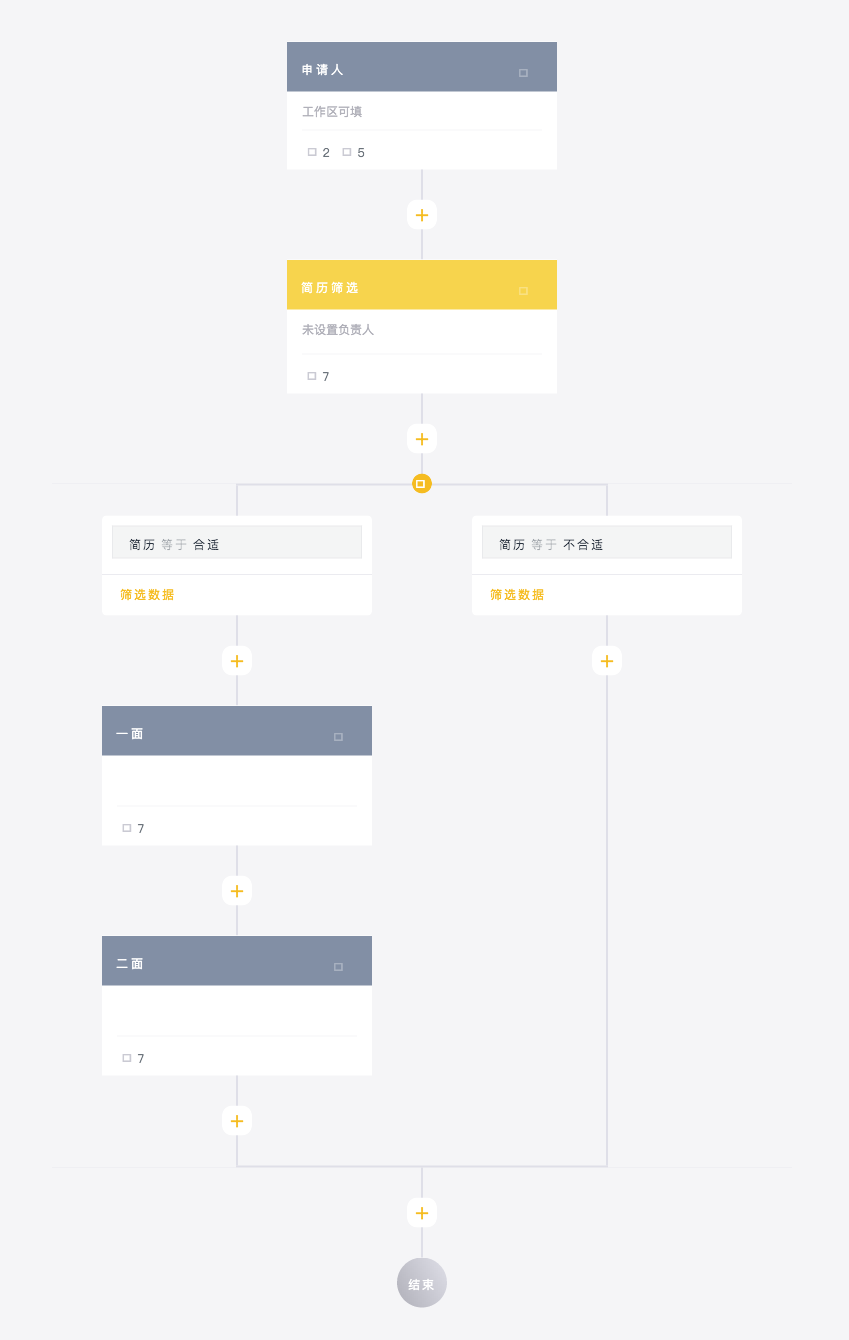The width and height of the screenshot is (849, 1340).
Task: Select the 简历 等于 合适 condition field
Action: [237, 543]
